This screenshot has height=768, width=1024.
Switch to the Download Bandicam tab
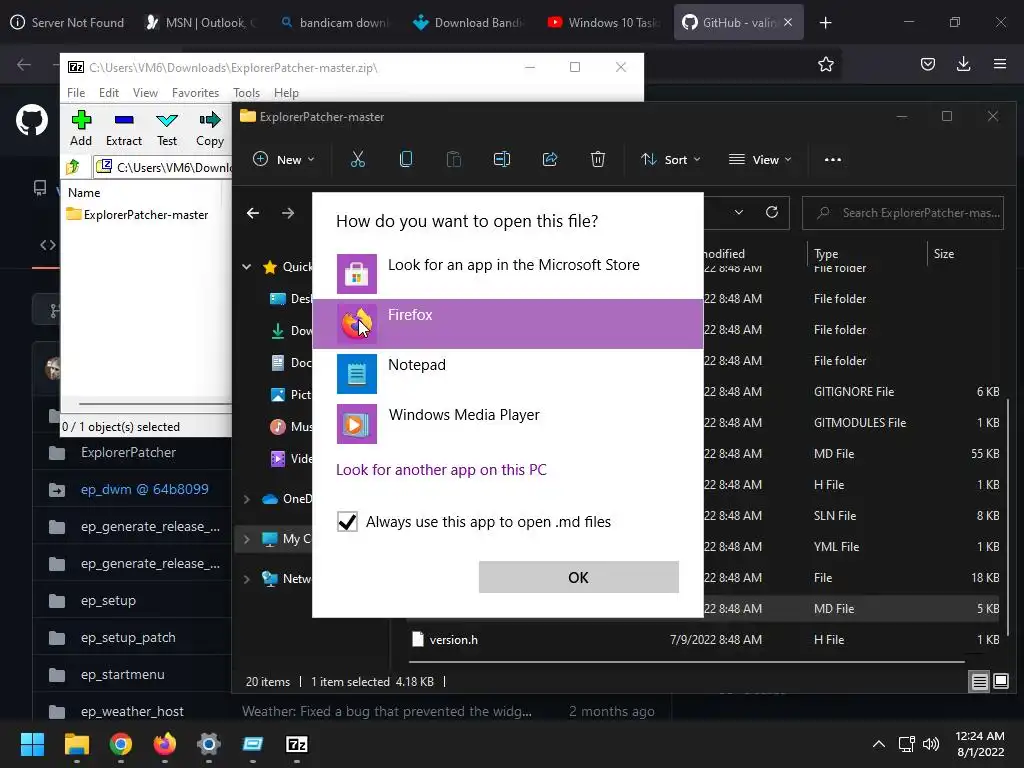(x=469, y=23)
